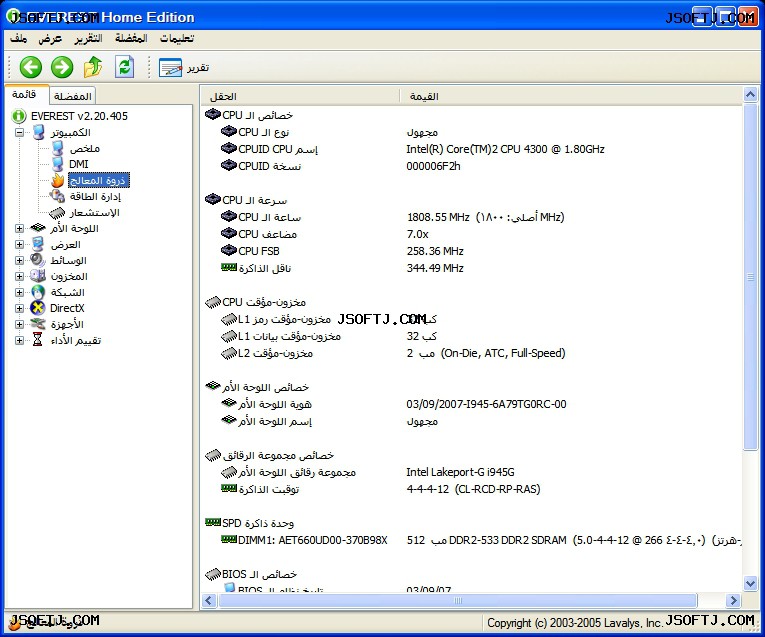Click the CPU icon beside سرعة الـ CPU
765x637 pixels.
pyautogui.click(x=213, y=199)
